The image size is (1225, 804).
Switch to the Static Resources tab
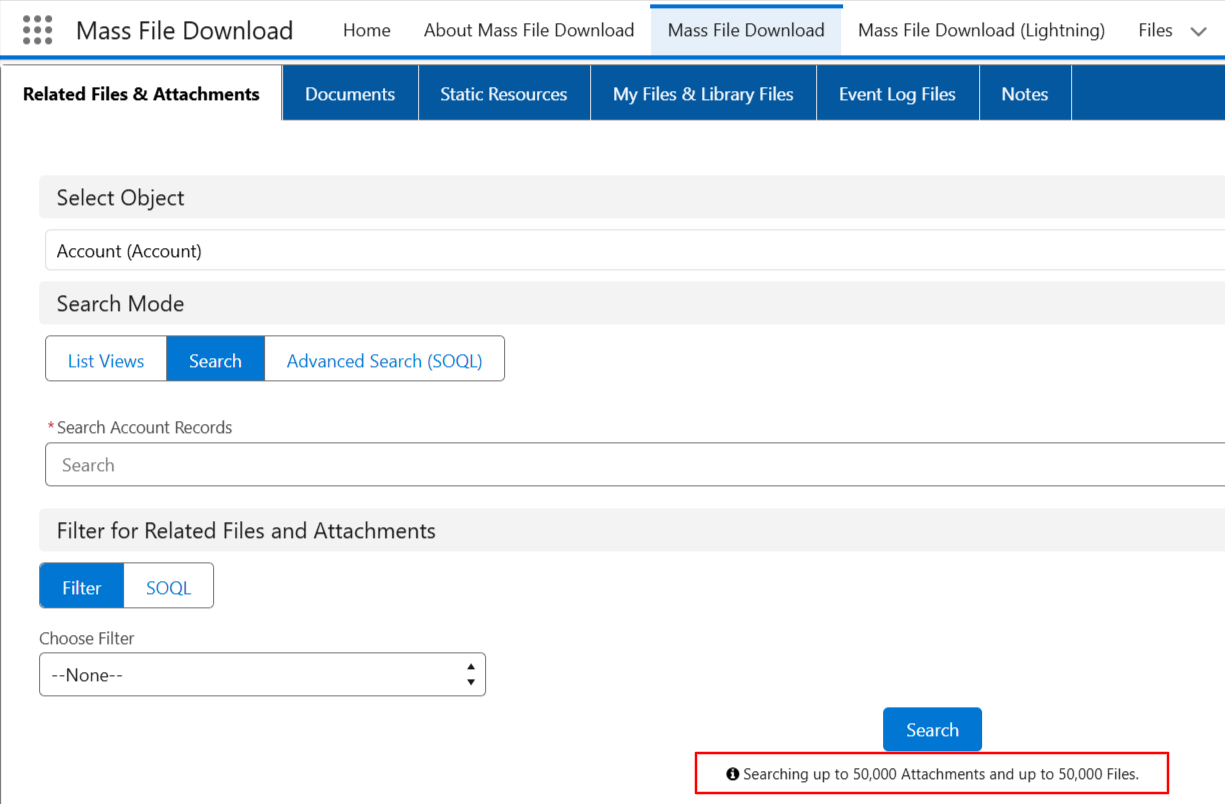504,94
